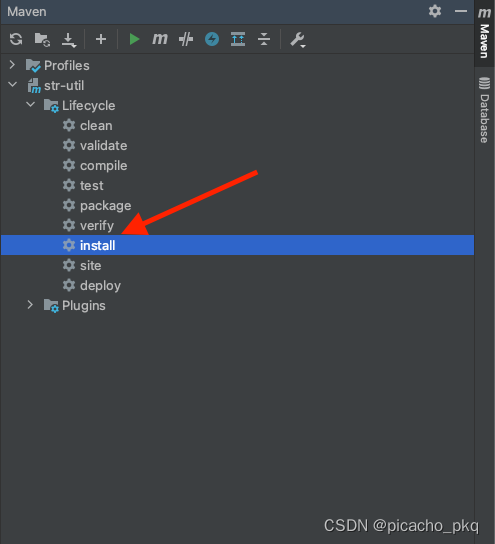
Task: Open Maven panel gear options
Action: pos(435,11)
